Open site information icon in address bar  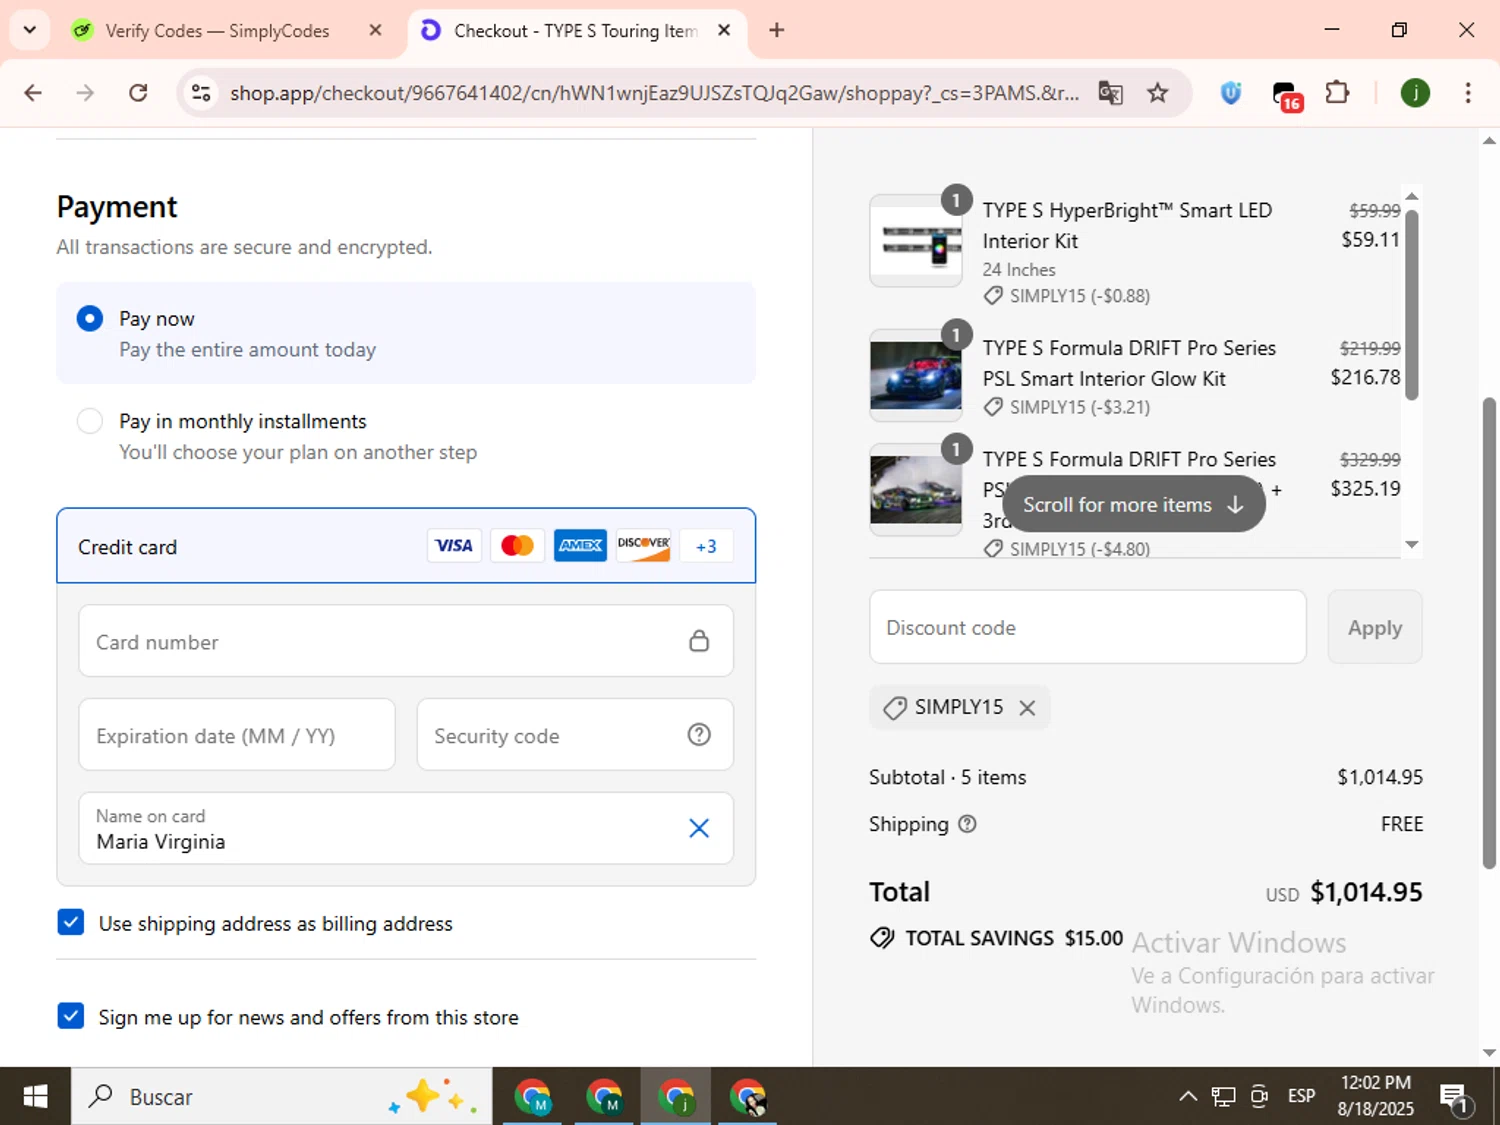[201, 93]
